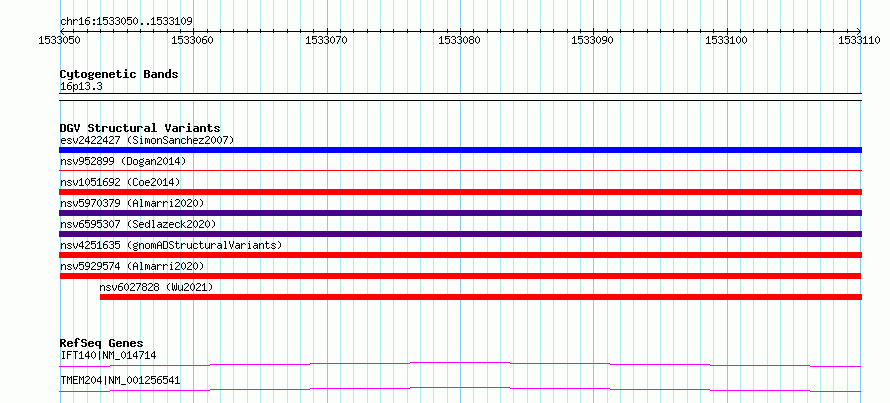Click the right arrowhead of the ruler
890x403 pixels.
[859, 32]
